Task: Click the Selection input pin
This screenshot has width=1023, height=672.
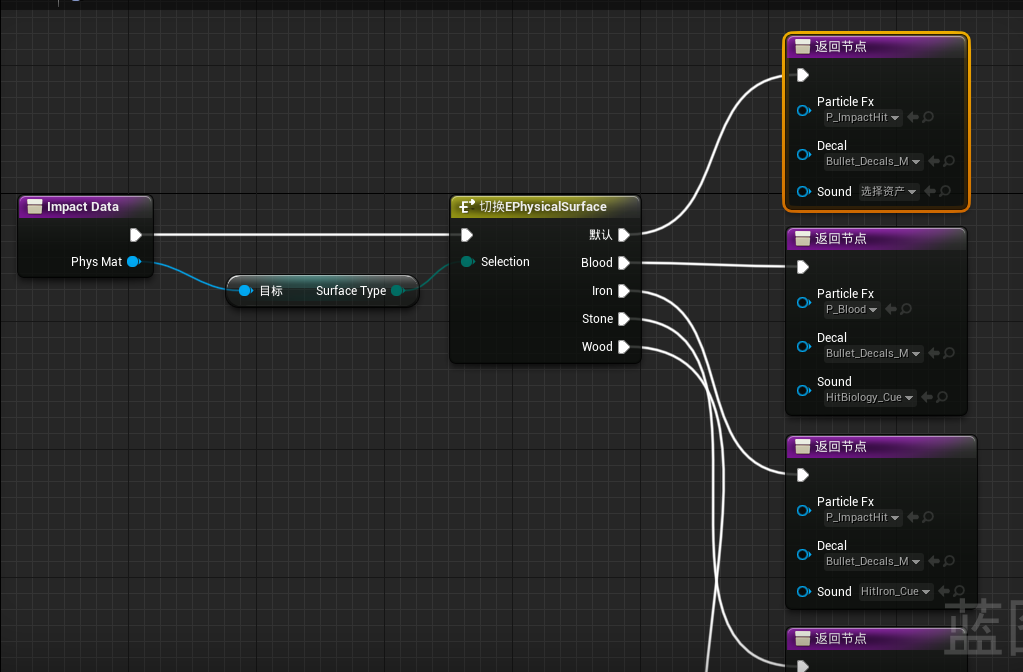Action: [x=467, y=262]
